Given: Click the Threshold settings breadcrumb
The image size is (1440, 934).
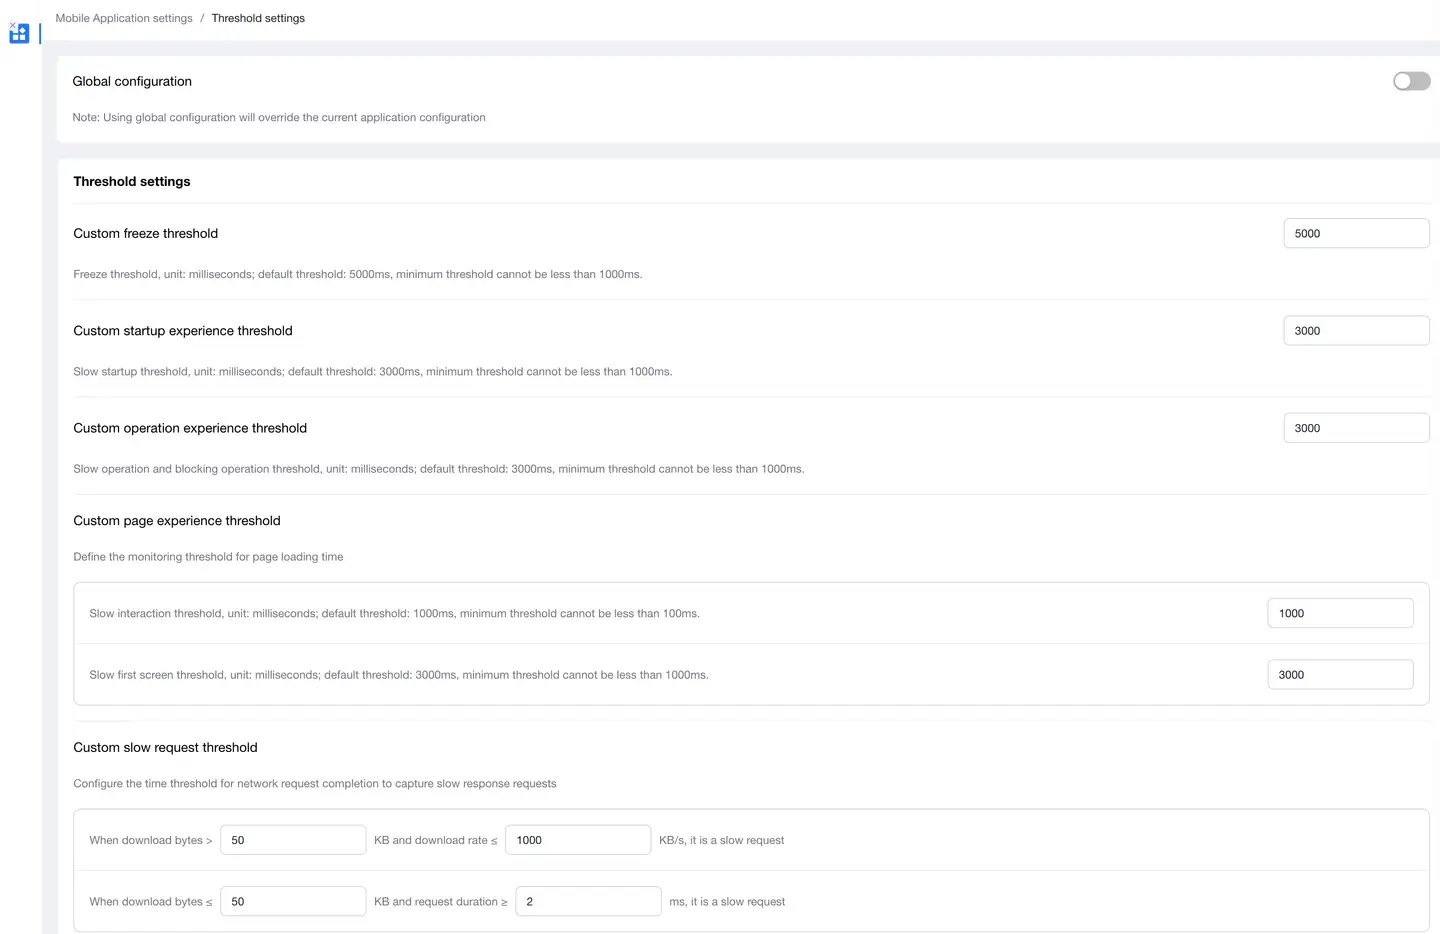Looking at the screenshot, I should coord(258,18).
